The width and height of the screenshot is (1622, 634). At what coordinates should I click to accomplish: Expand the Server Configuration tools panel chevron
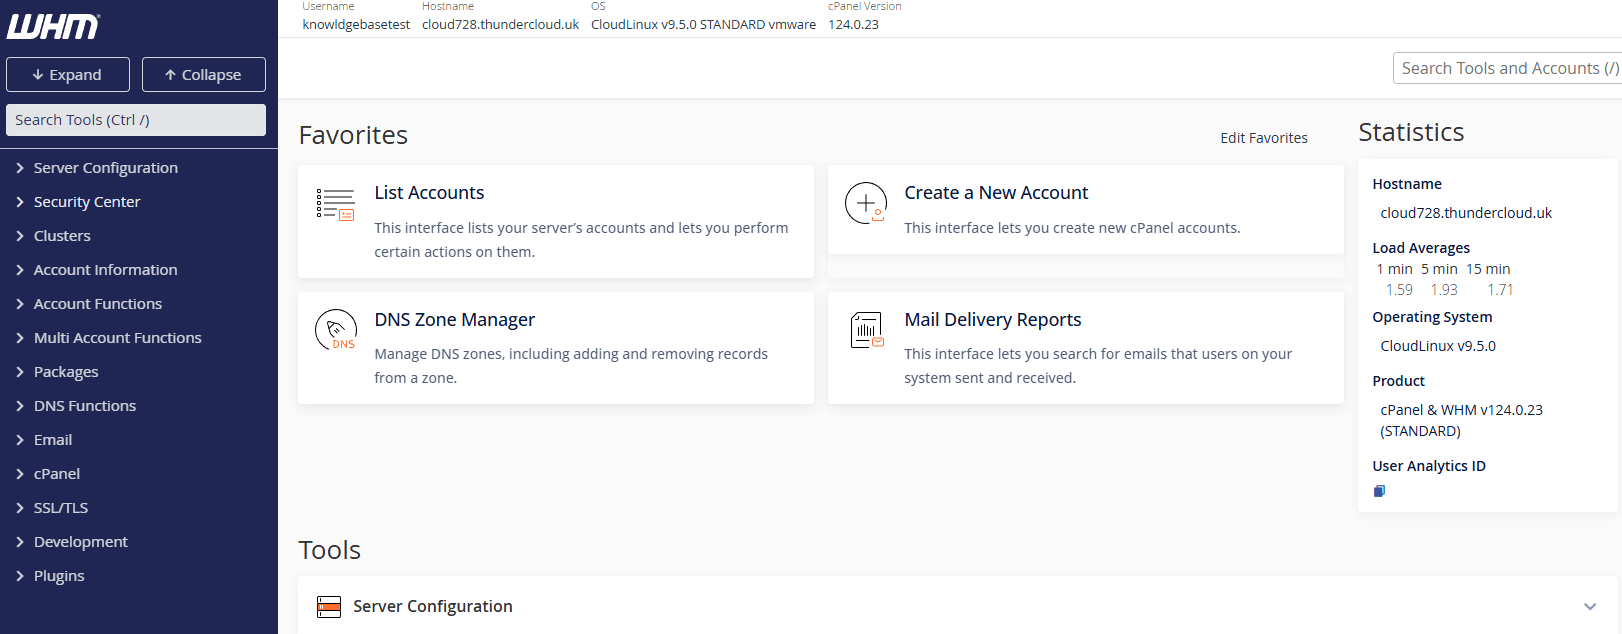pos(1590,607)
